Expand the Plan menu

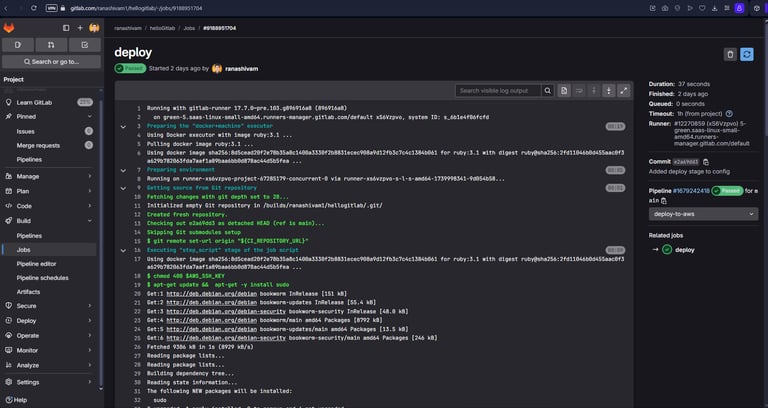pos(48,191)
